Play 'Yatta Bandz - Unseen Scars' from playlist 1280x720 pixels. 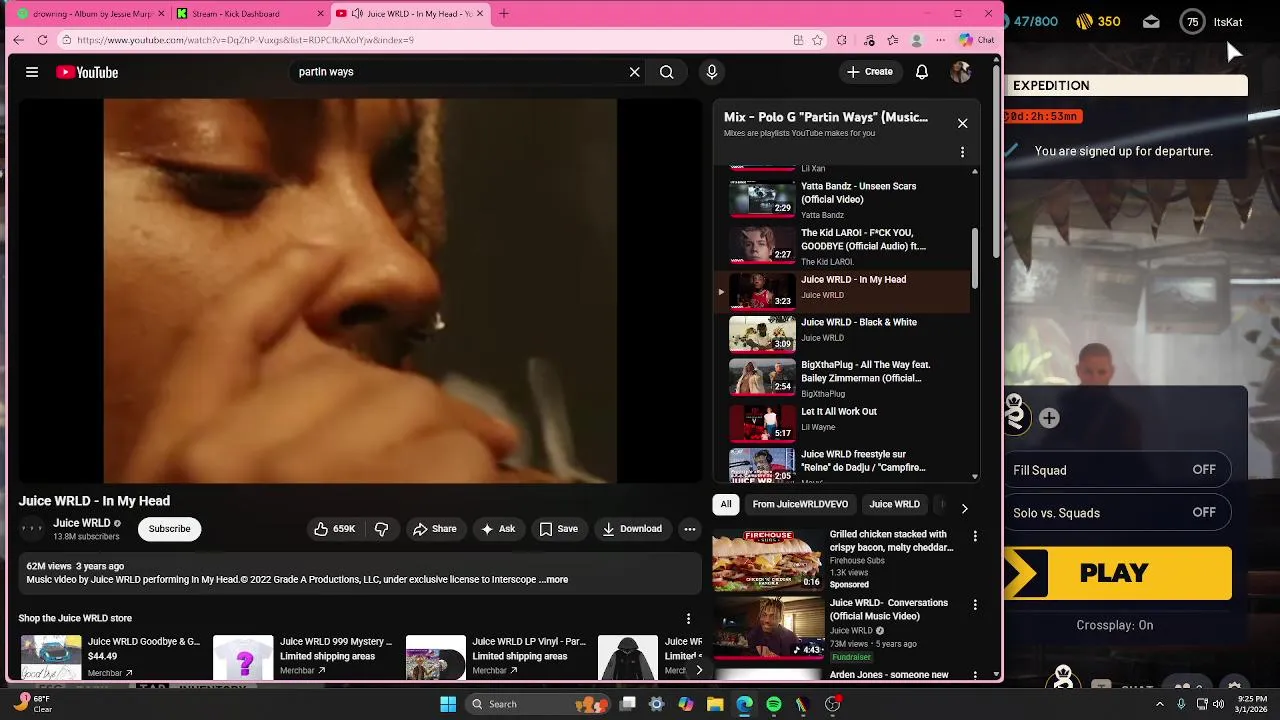coord(842,199)
